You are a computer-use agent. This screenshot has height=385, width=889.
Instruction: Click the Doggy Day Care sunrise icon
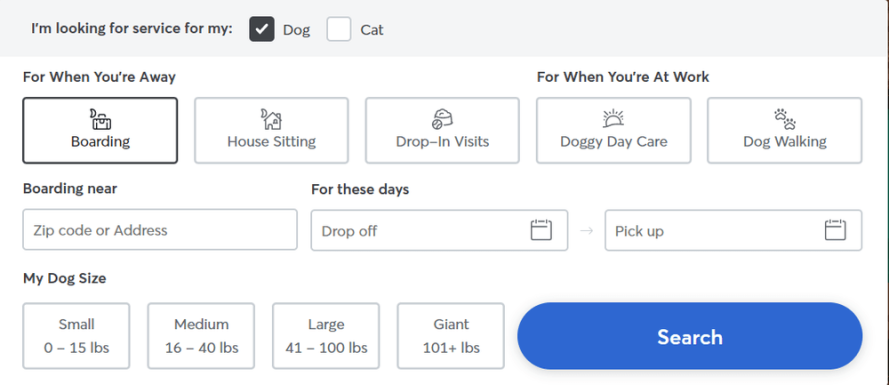pyautogui.click(x=613, y=119)
